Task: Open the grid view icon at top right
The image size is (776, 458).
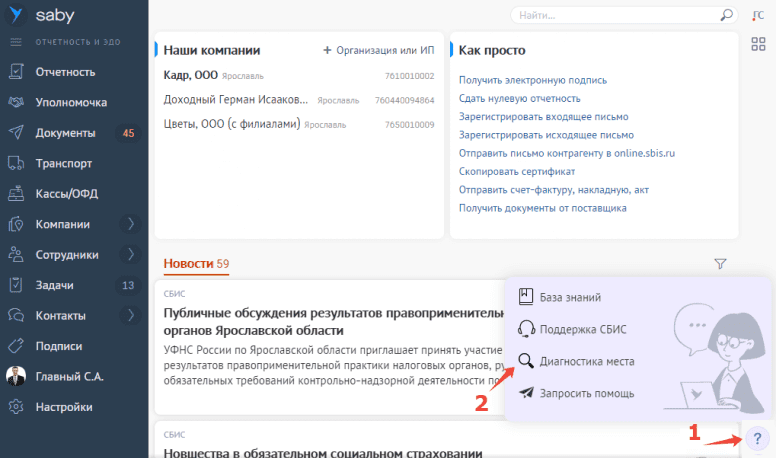Action: pyautogui.click(x=758, y=44)
